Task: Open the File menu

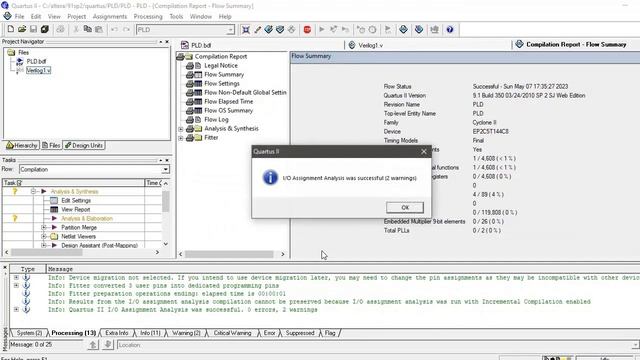Action: tap(20, 16)
